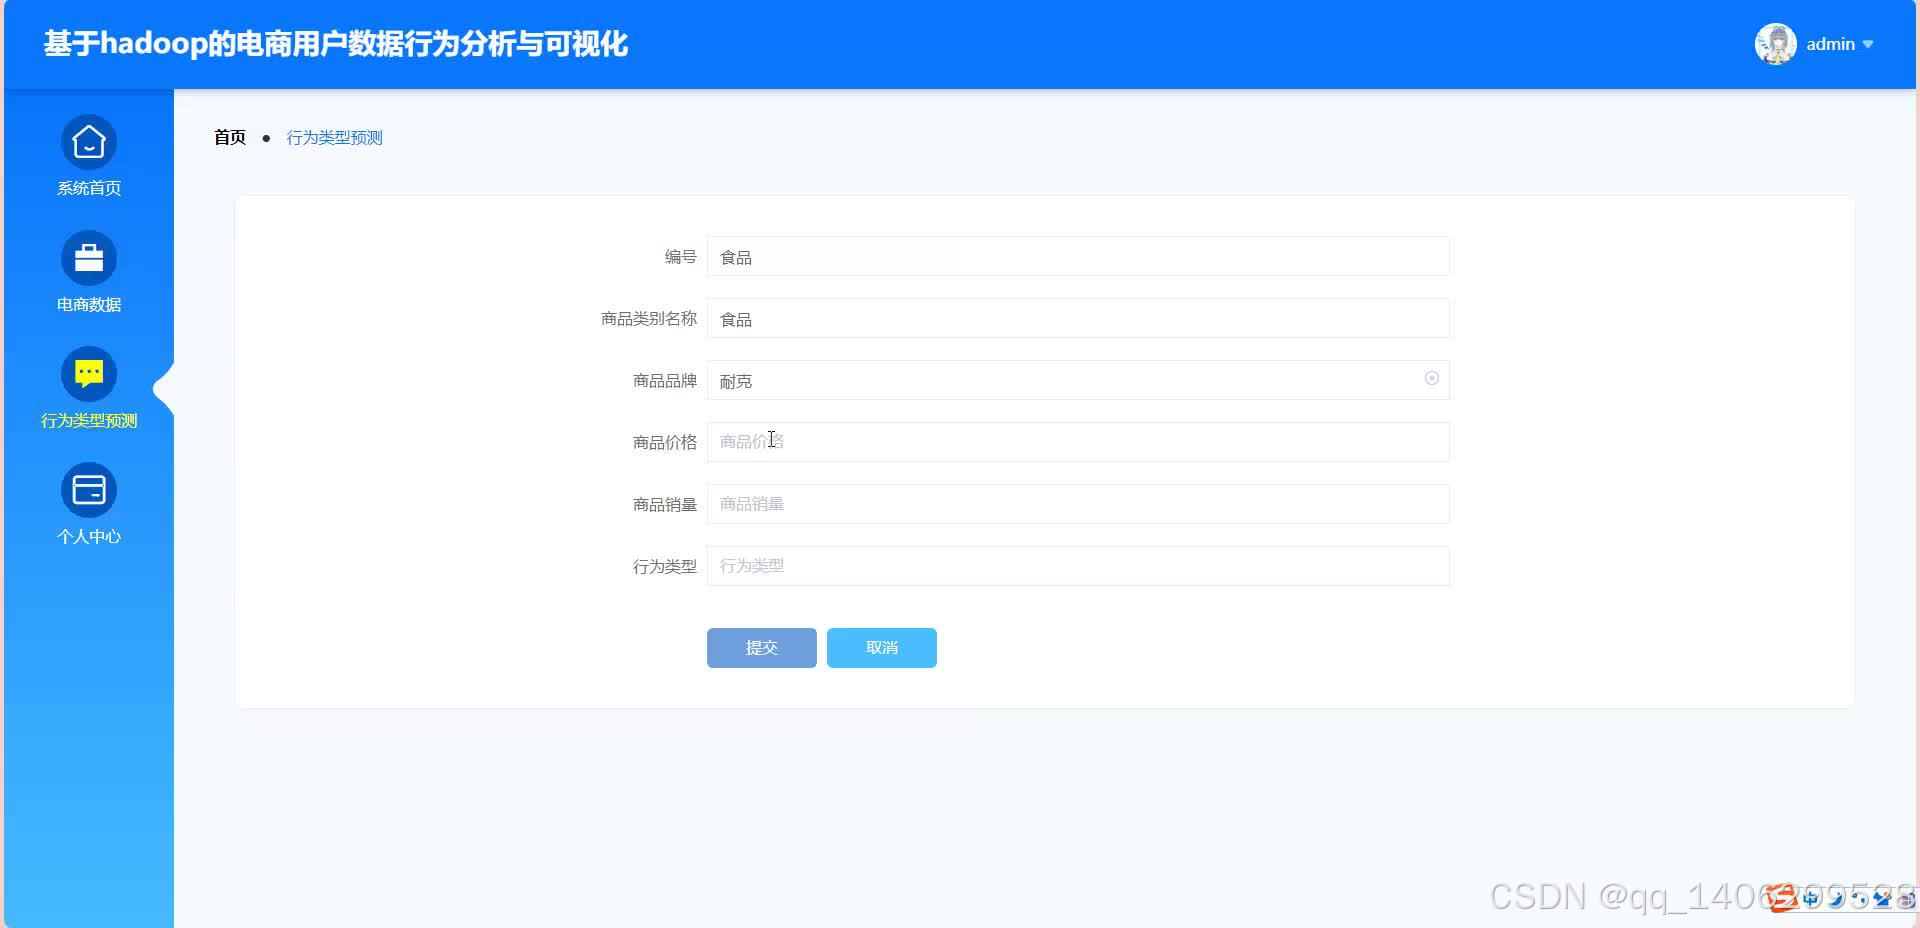Focus the 编号 input showing 食品
Image resolution: width=1920 pixels, height=928 pixels.
pyautogui.click(x=1078, y=256)
